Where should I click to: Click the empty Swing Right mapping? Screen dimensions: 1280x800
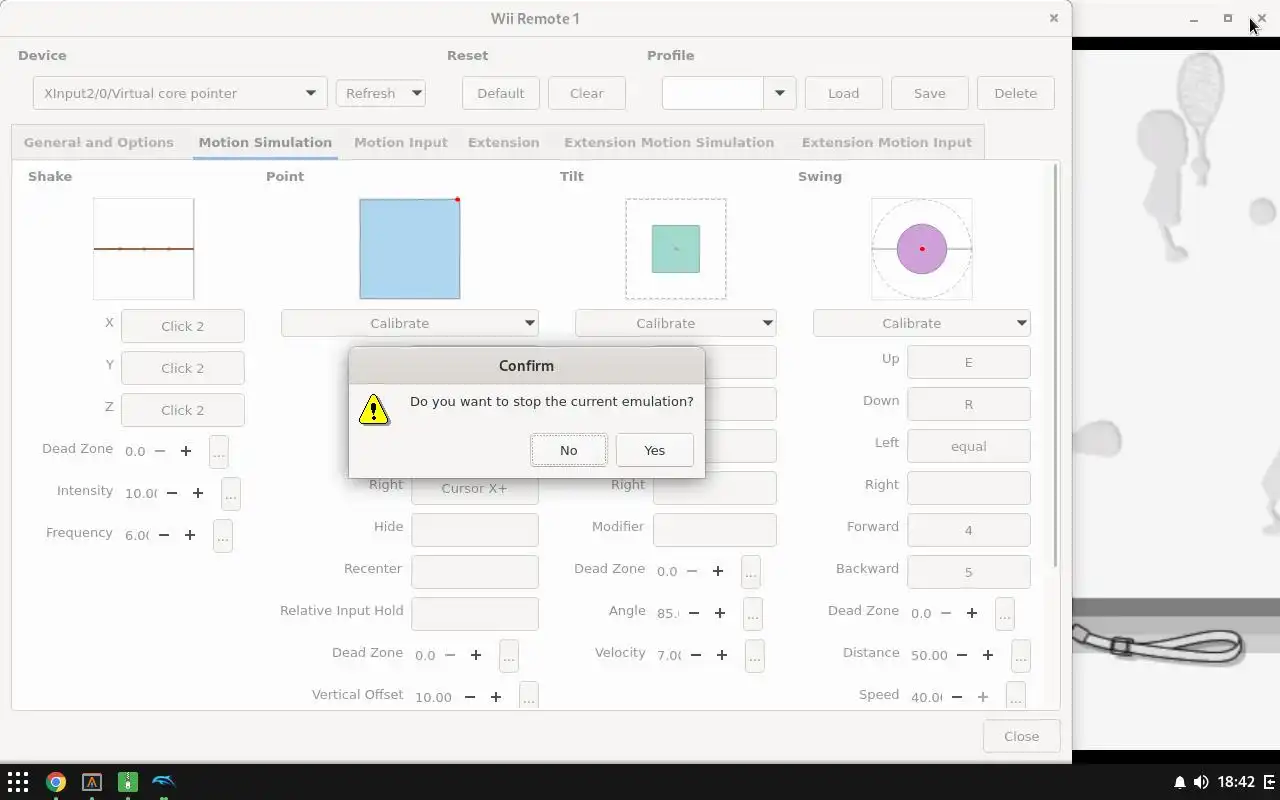click(969, 488)
